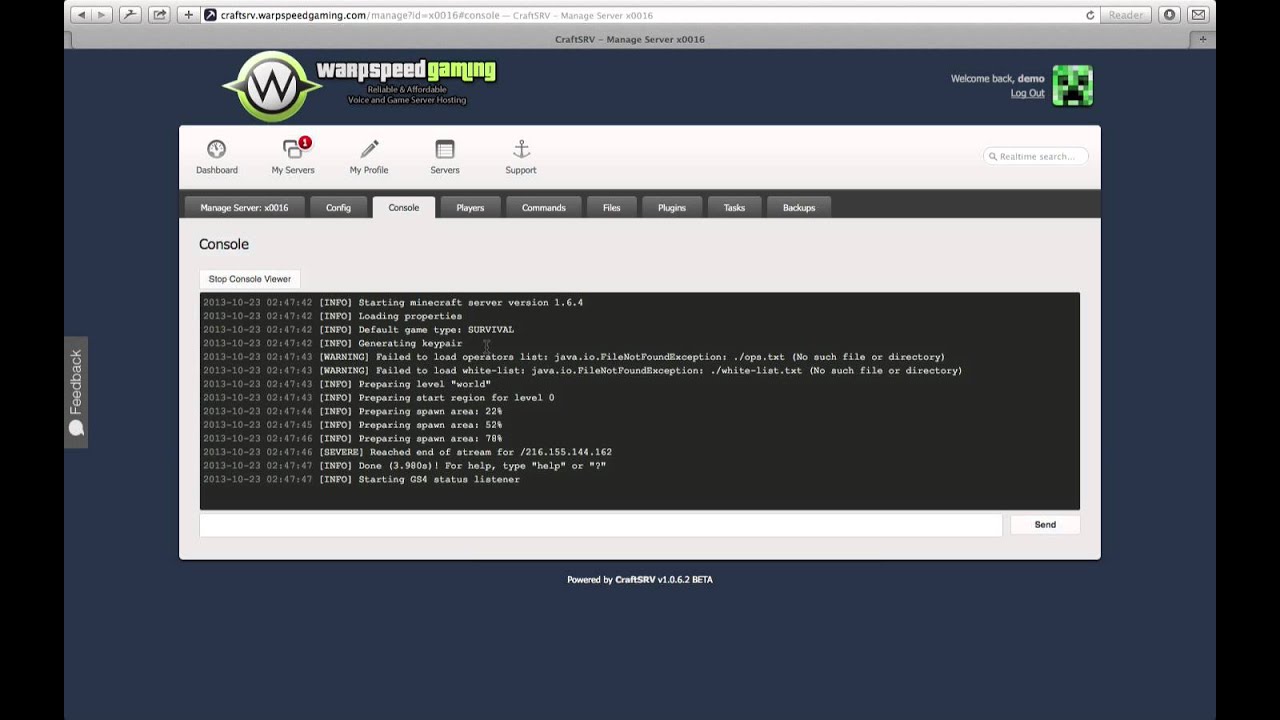Open the Files tab
Image resolution: width=1280 pixels, height=720 pixels.
click(x=612, y=208)
